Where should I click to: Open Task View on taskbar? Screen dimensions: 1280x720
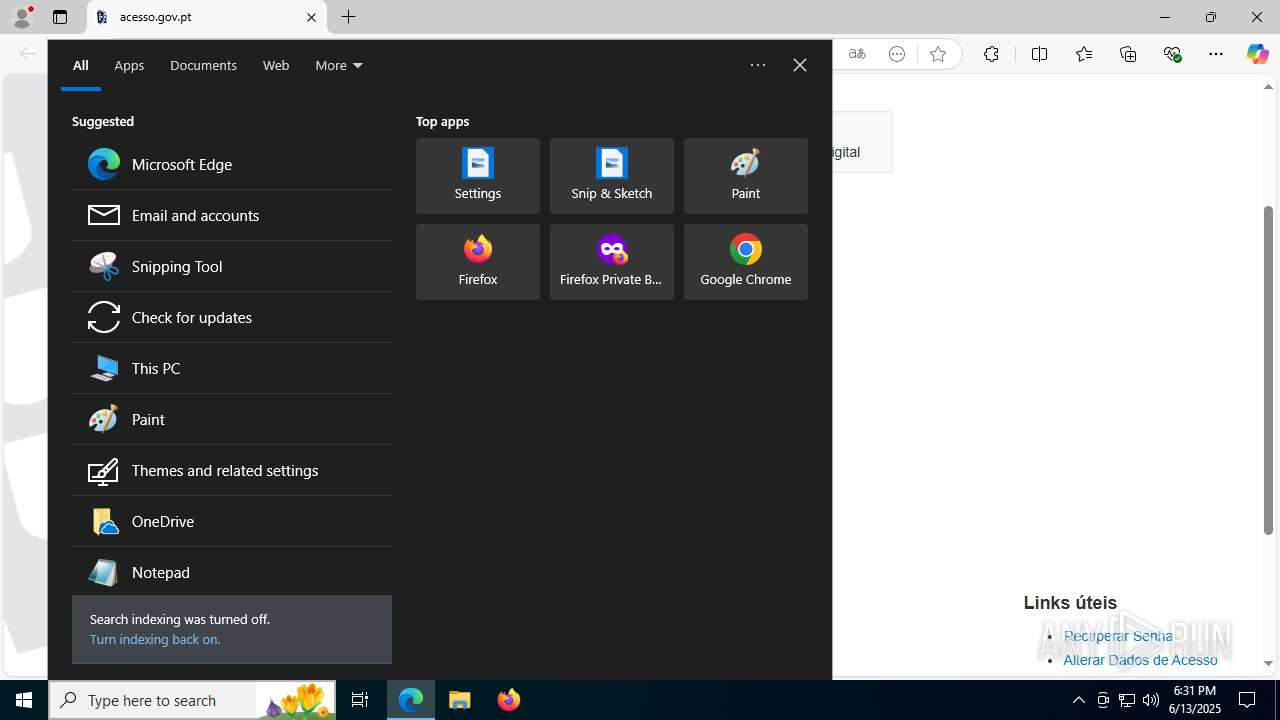[360, 700]
